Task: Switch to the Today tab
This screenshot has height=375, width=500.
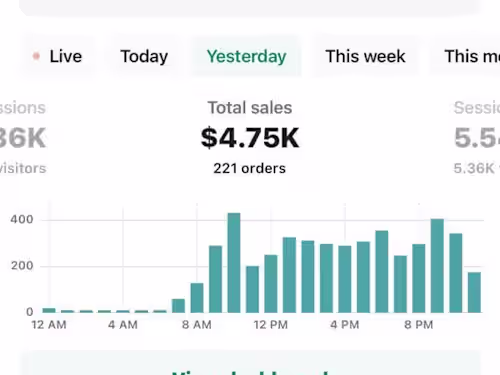Action: (x=144, y=56)
